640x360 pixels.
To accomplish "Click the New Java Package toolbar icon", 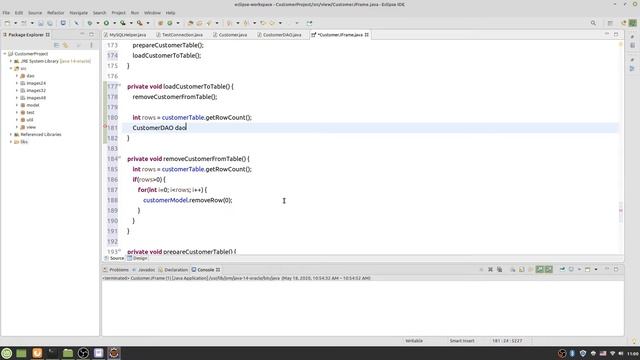I will point(160,23).
